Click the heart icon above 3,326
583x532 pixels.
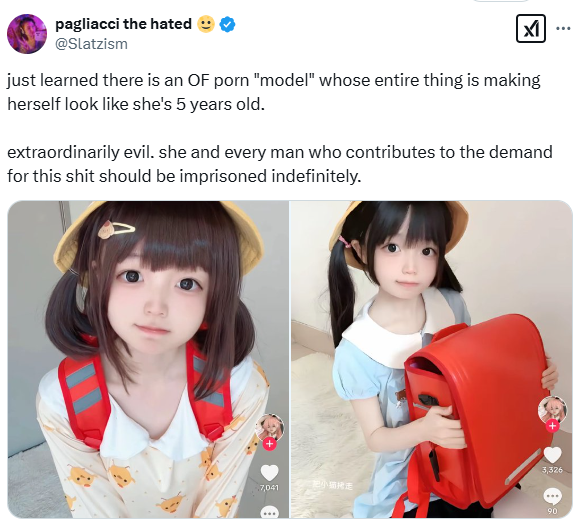[553, 455]
